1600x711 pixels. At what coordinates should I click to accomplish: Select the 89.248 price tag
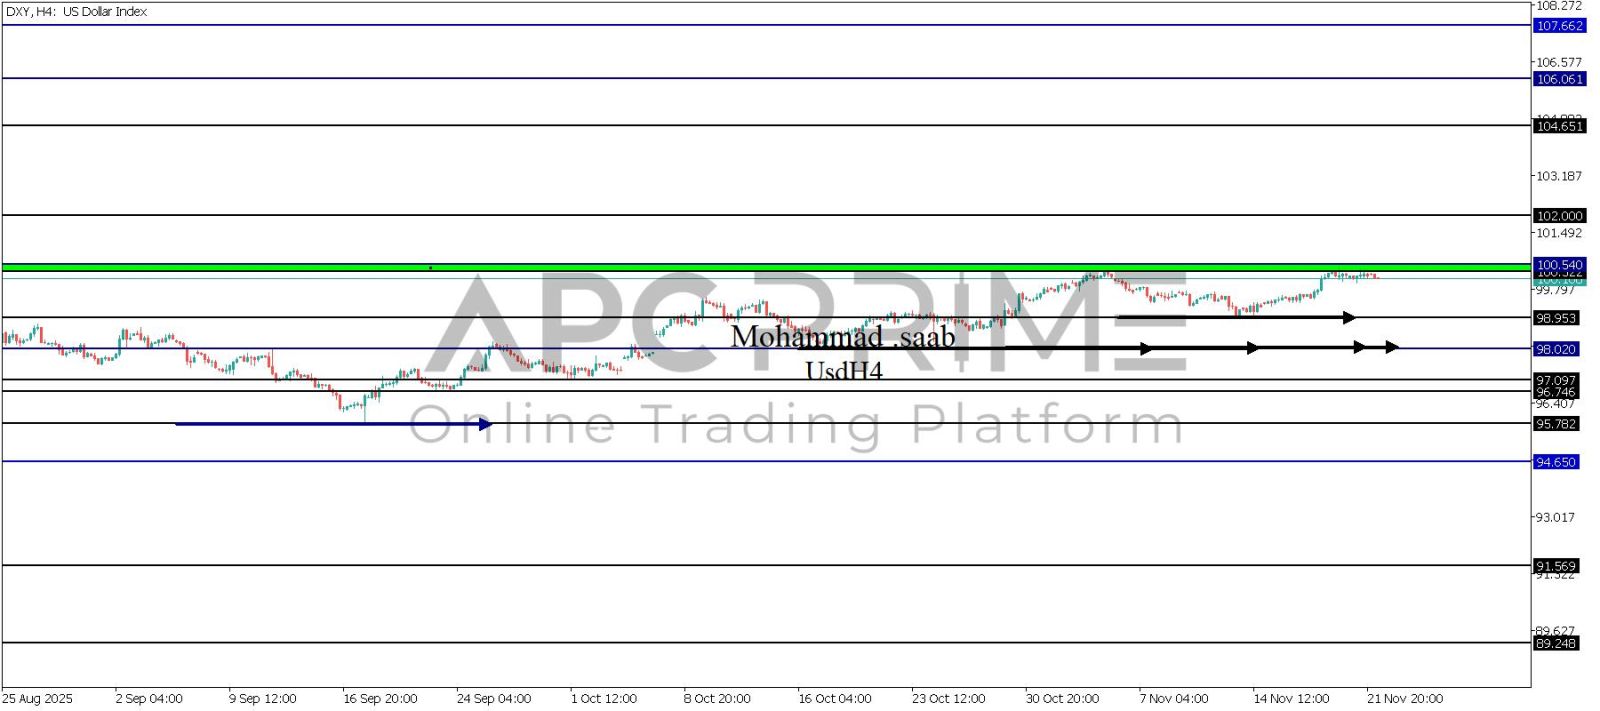(x=1556, y=643)
